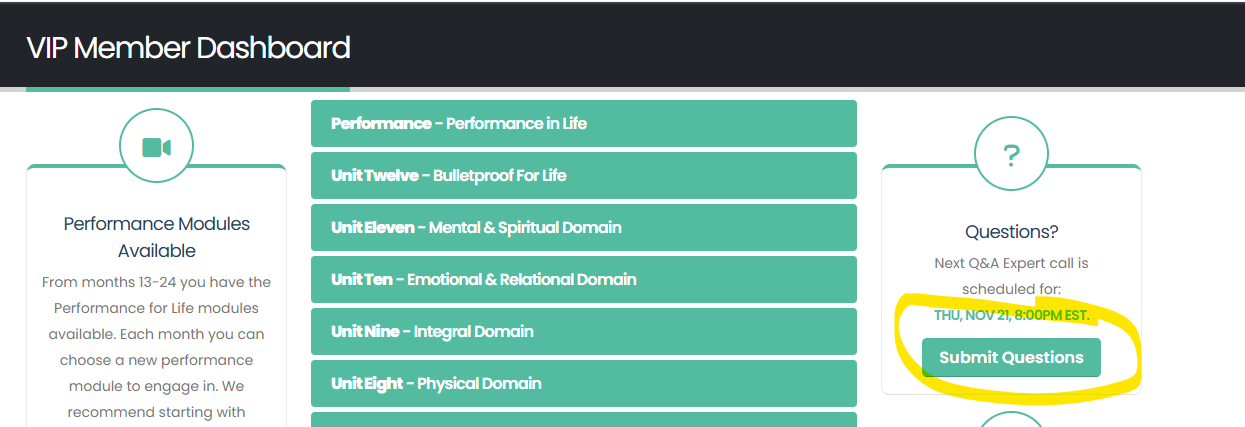Expand Performance in Life module
This screenshot has width=1245, height=427.
click(x=583, y=124)
